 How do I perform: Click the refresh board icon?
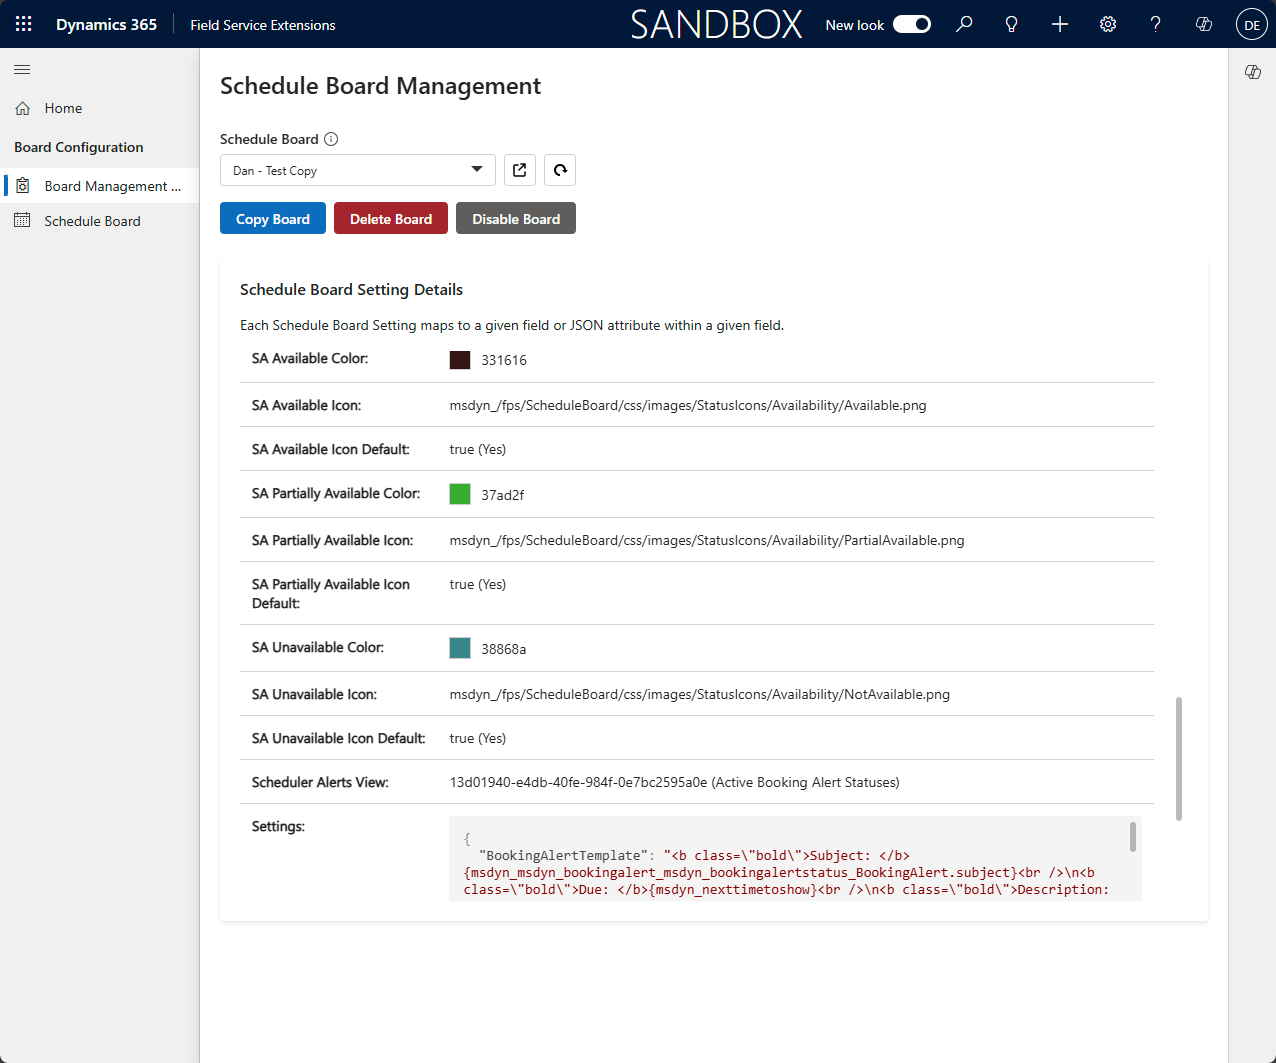tap(560, 170)
